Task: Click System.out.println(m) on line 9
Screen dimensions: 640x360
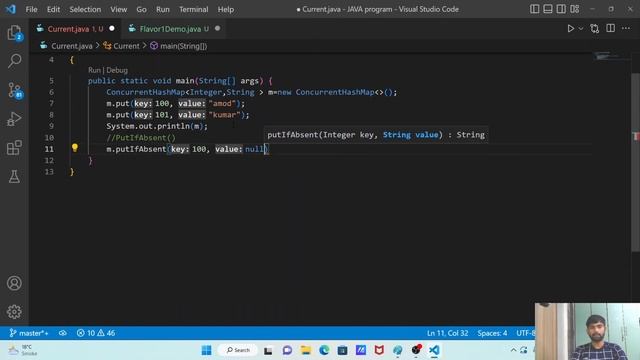Action: [157, 127]
